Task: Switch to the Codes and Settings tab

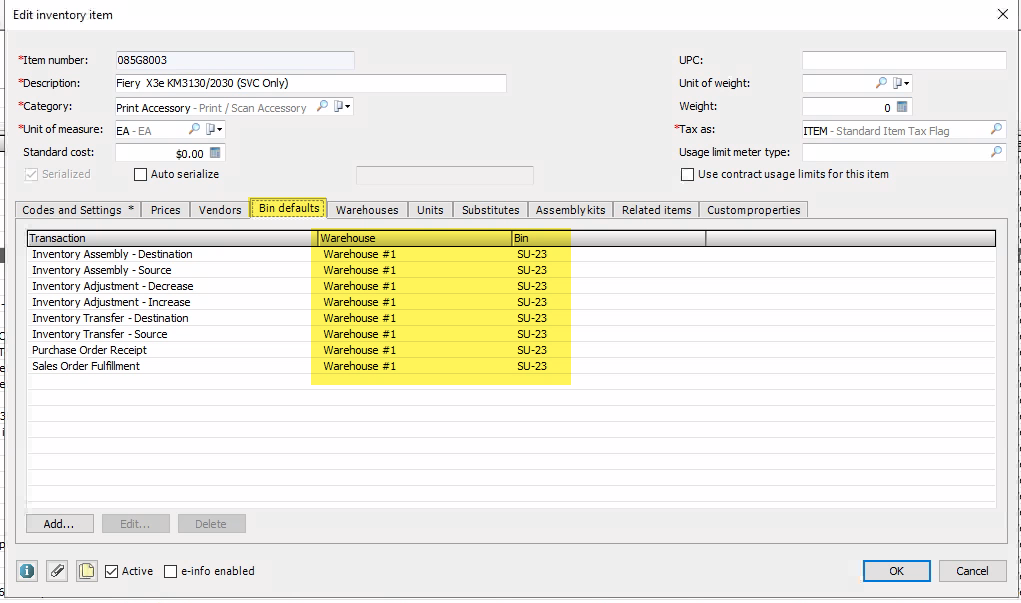Action: pyautogui.click(x=77, y=210)
